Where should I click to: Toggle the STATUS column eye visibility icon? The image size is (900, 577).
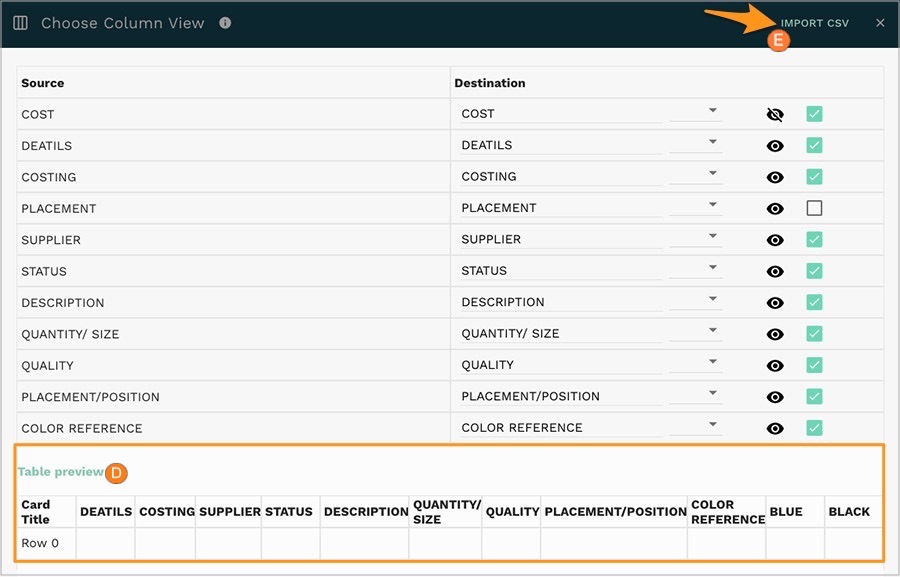pos(775,271)
